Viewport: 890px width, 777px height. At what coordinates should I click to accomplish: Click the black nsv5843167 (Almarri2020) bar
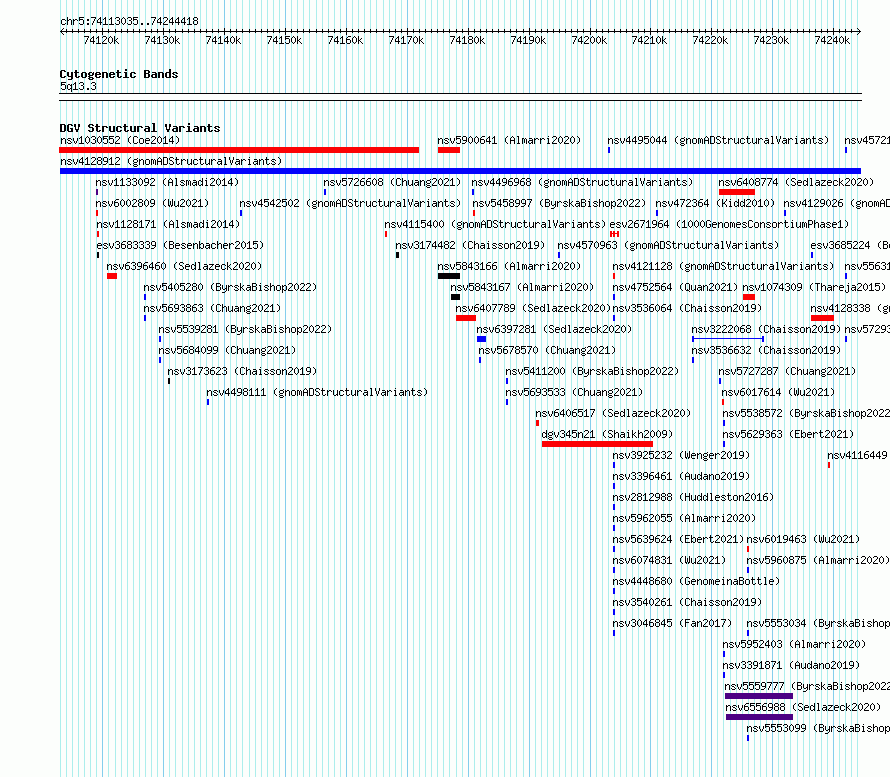455,297
